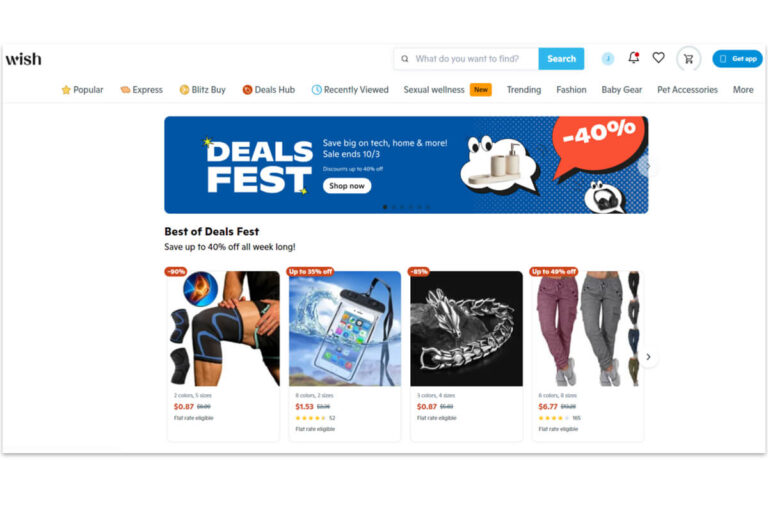768x512 pixels.
Task: Open the shopping cart icon
Action: pyautogui.click(x=688, y=59)
